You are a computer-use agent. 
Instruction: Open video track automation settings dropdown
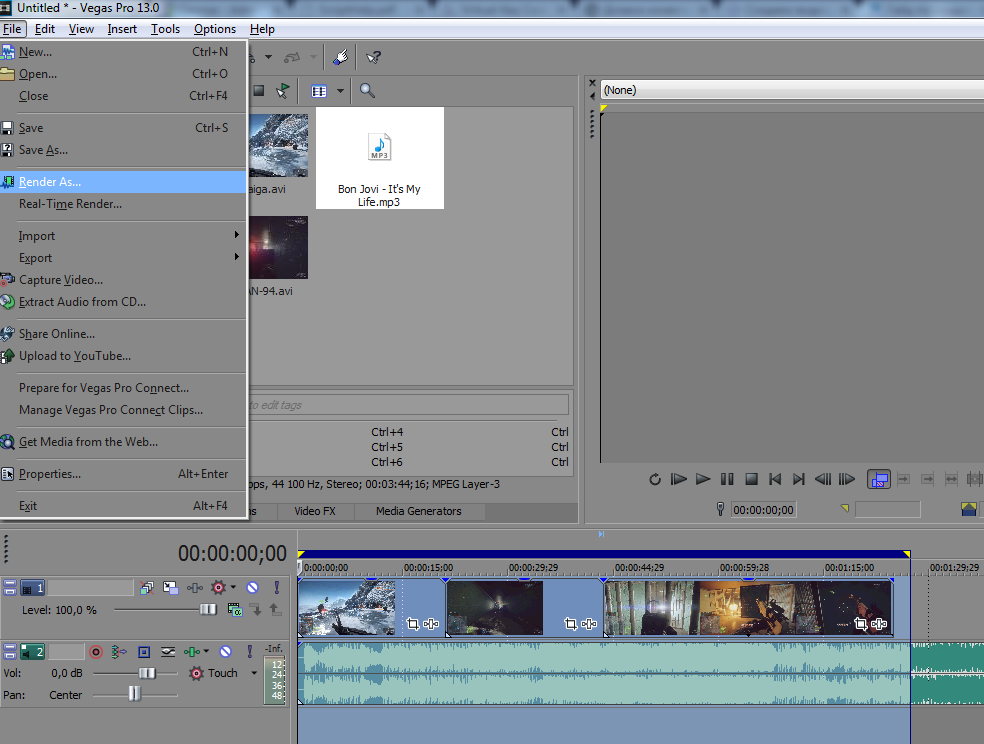coord(233,588)
